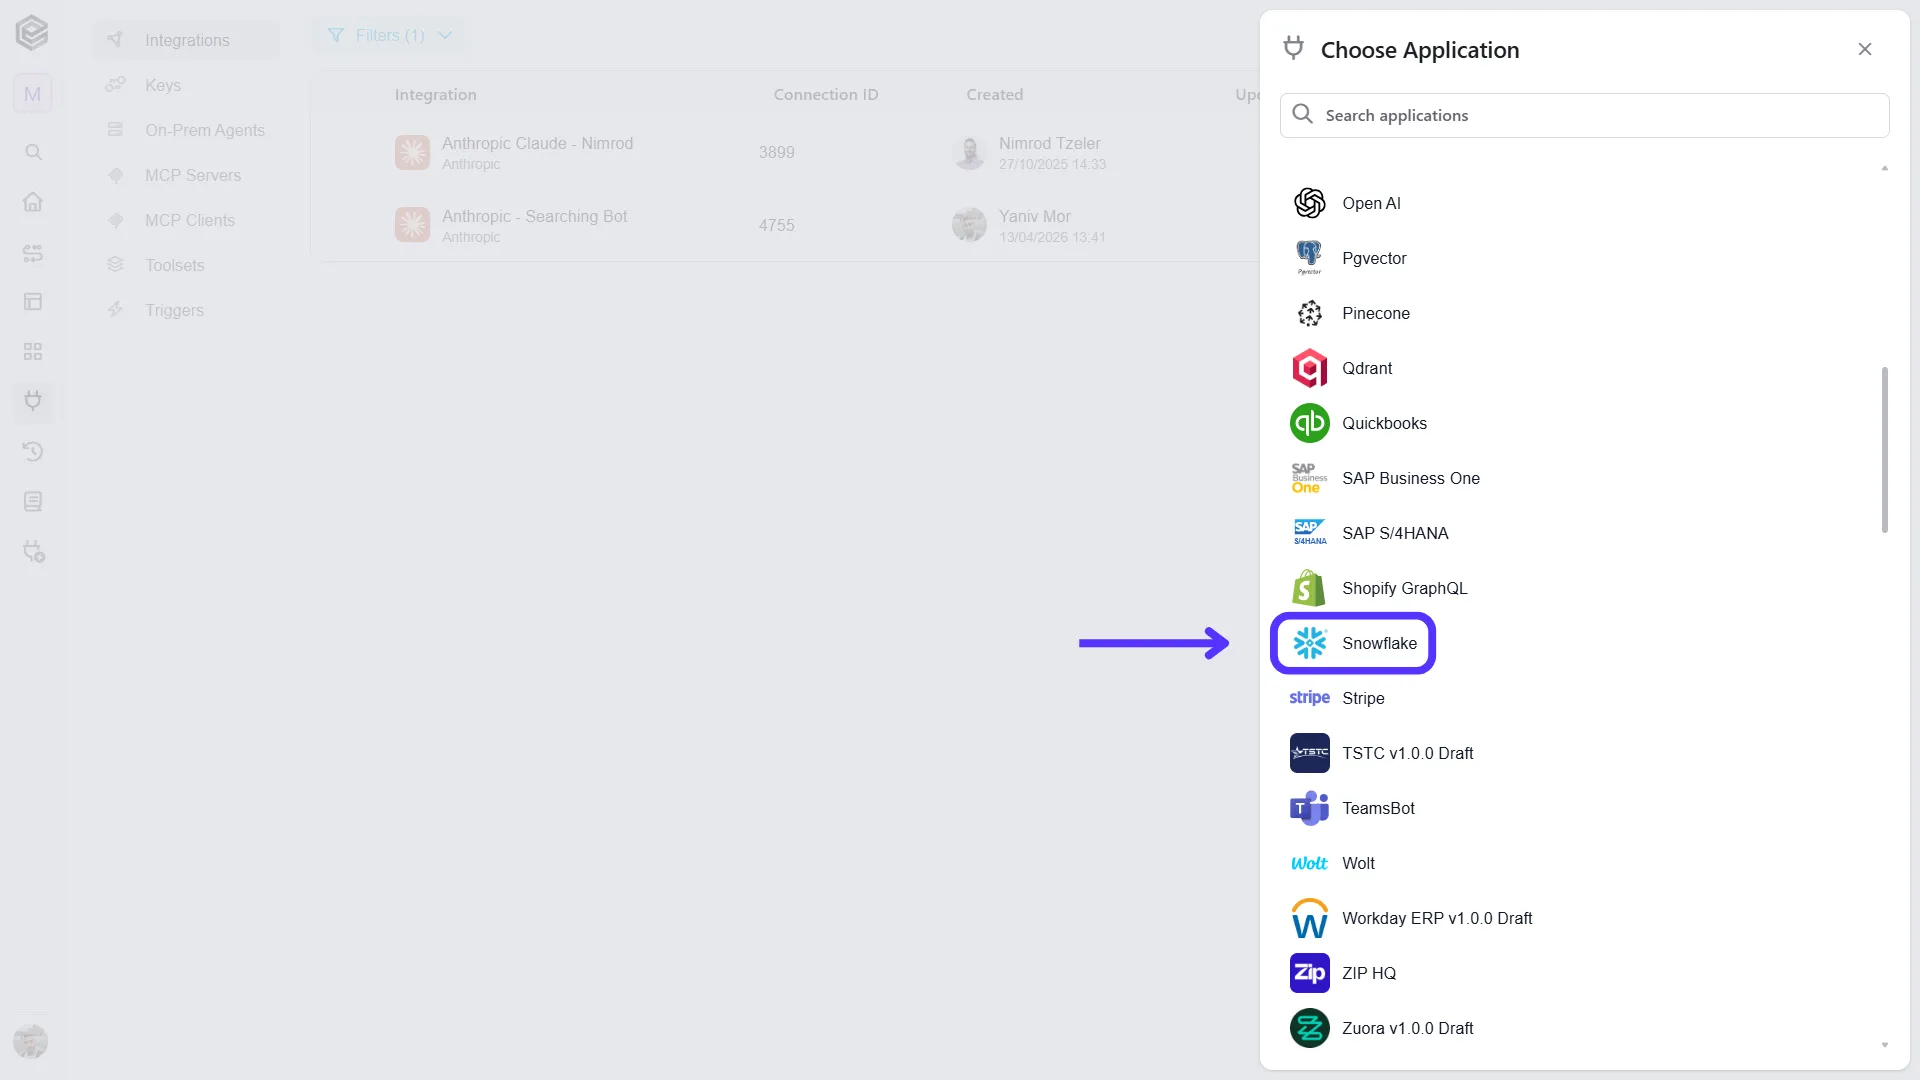This screenshot has width=1920, height=1080.
Task: Go to home via the sidebar house icon
Action: click(33, 202)
